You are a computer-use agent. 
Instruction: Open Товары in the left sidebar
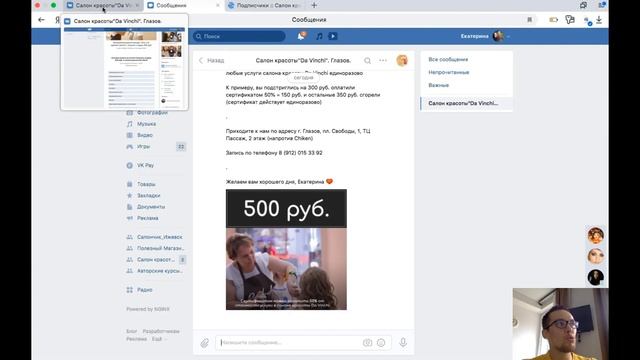coord(146,184)
